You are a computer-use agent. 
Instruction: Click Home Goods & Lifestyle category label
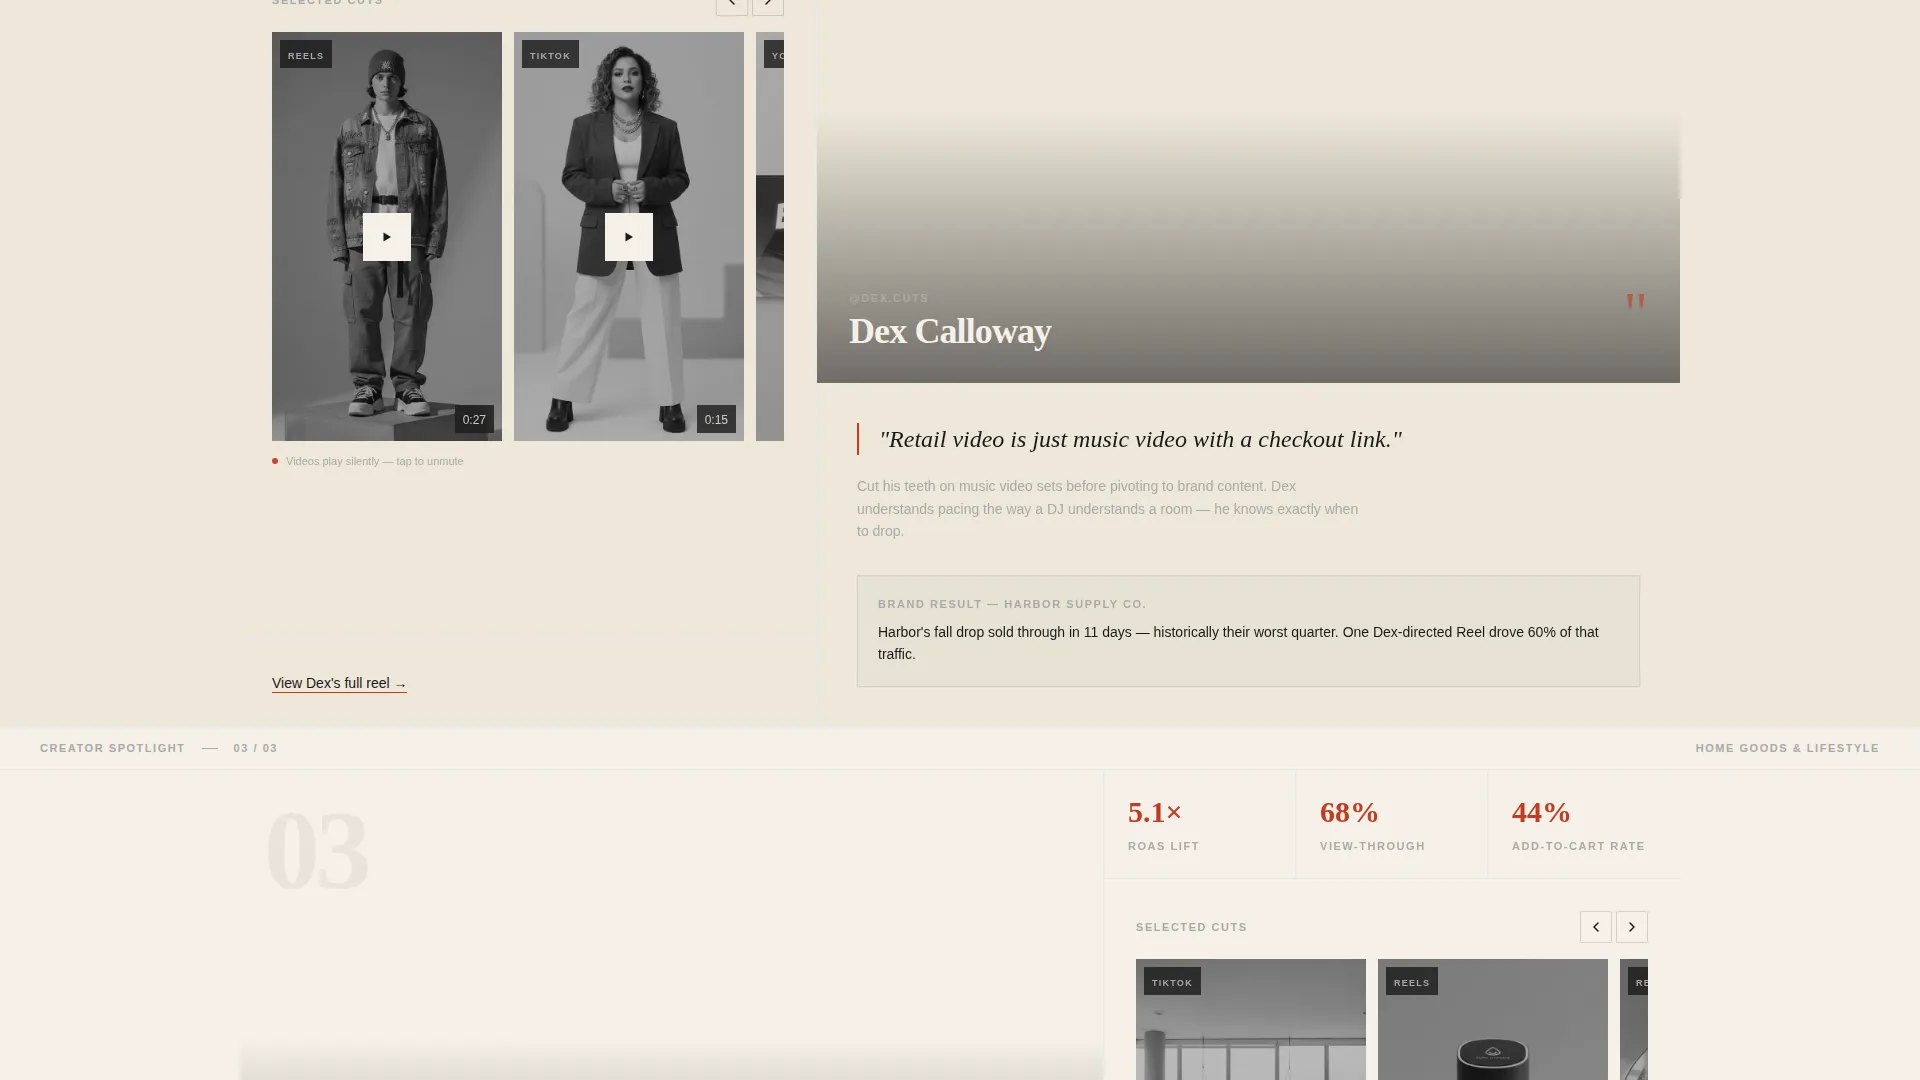[x=1787, y=748]
